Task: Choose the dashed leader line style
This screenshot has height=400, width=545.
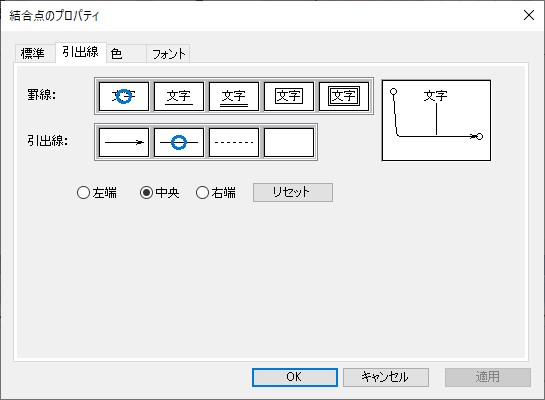Action: click(x=234, y=142)
